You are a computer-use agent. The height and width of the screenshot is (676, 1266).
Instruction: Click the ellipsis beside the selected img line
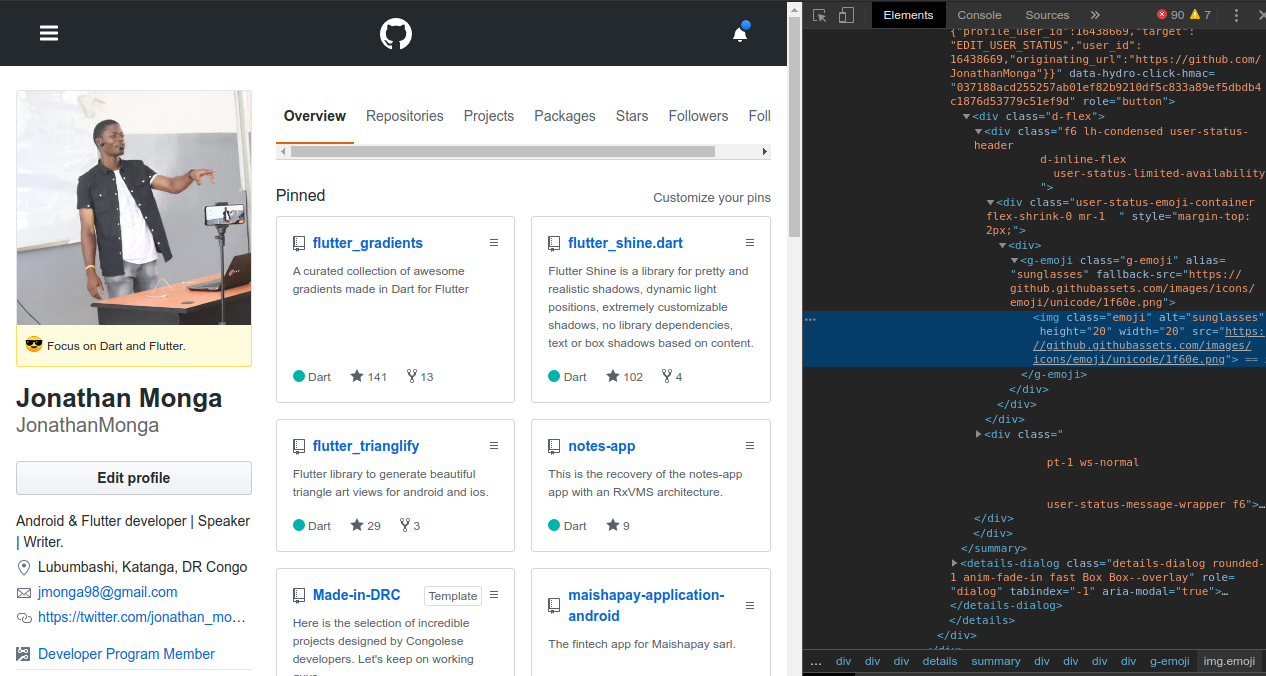point(810,319)
